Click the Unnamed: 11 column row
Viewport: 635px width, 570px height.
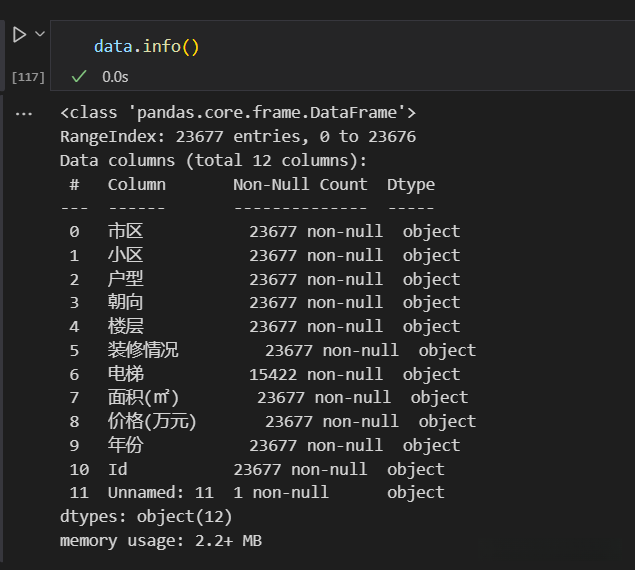pos(161,492)
